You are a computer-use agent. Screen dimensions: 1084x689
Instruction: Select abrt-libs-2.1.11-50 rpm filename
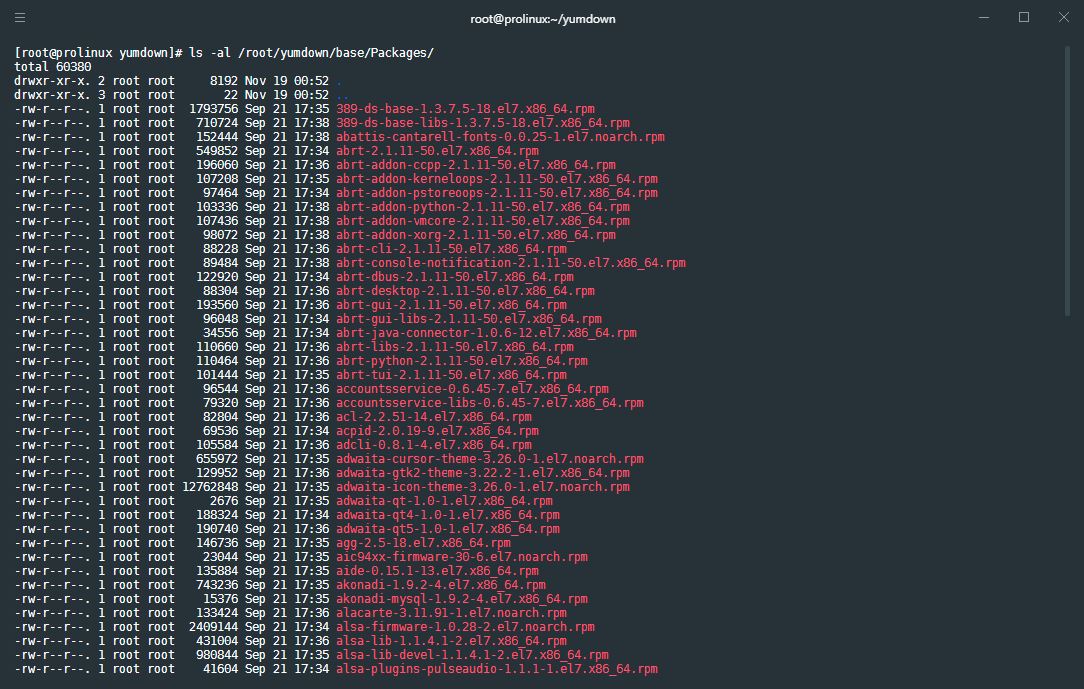point(455,347)
